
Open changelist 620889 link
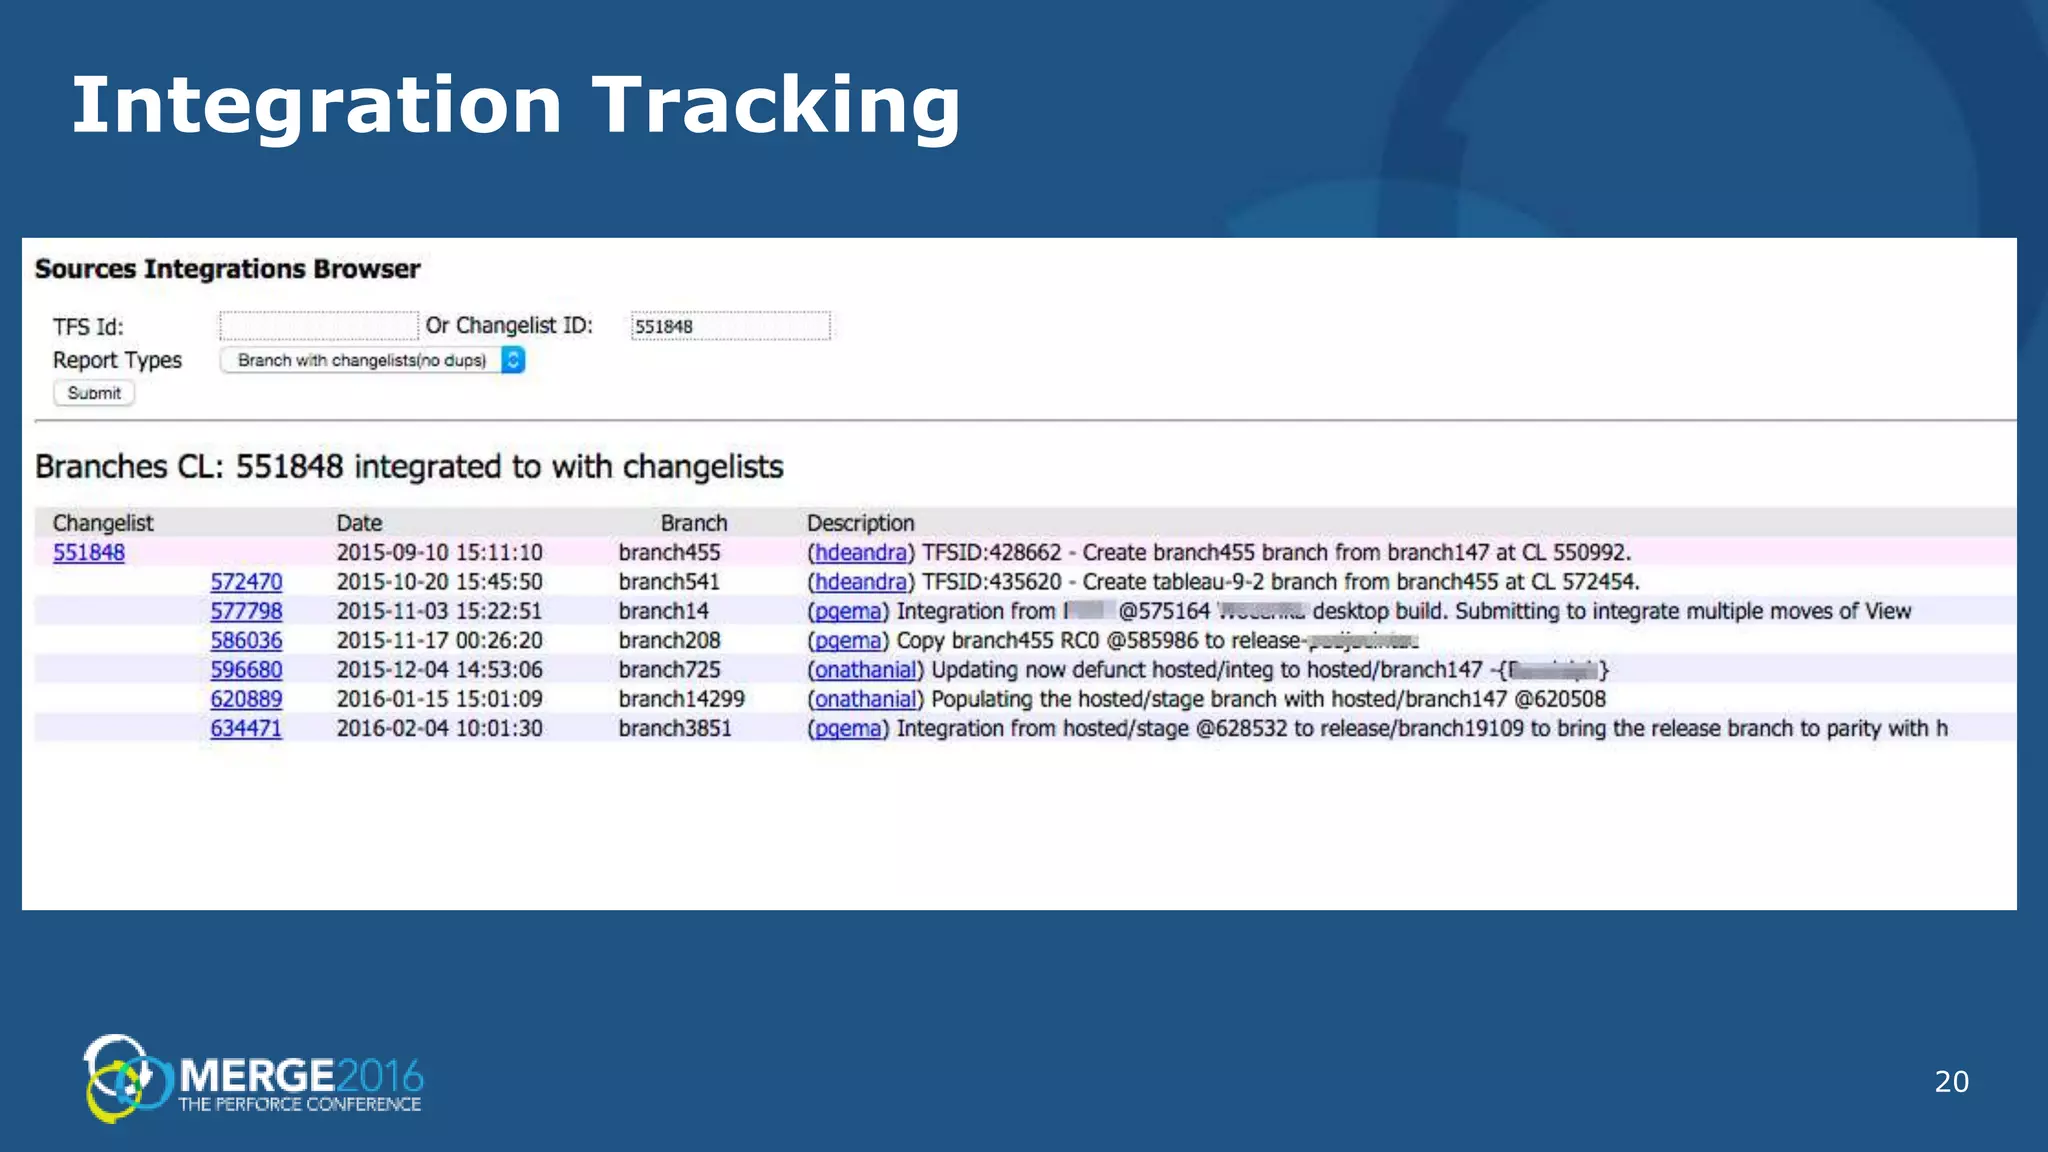click(x=246, y=699)
